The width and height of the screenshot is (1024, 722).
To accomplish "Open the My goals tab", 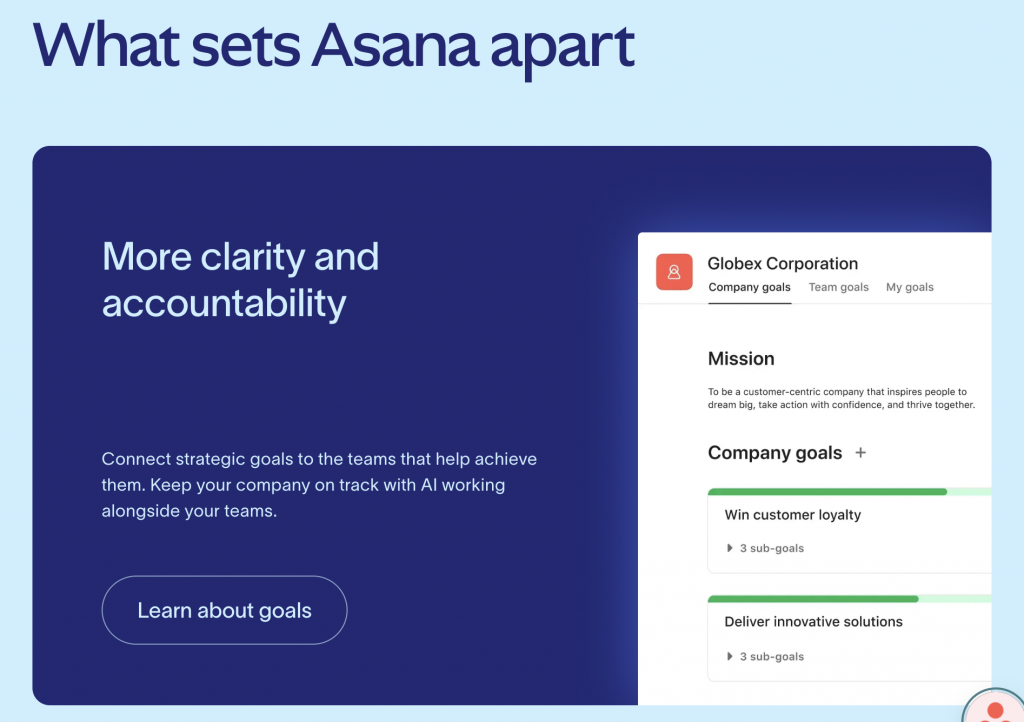I will coord(909,287).
